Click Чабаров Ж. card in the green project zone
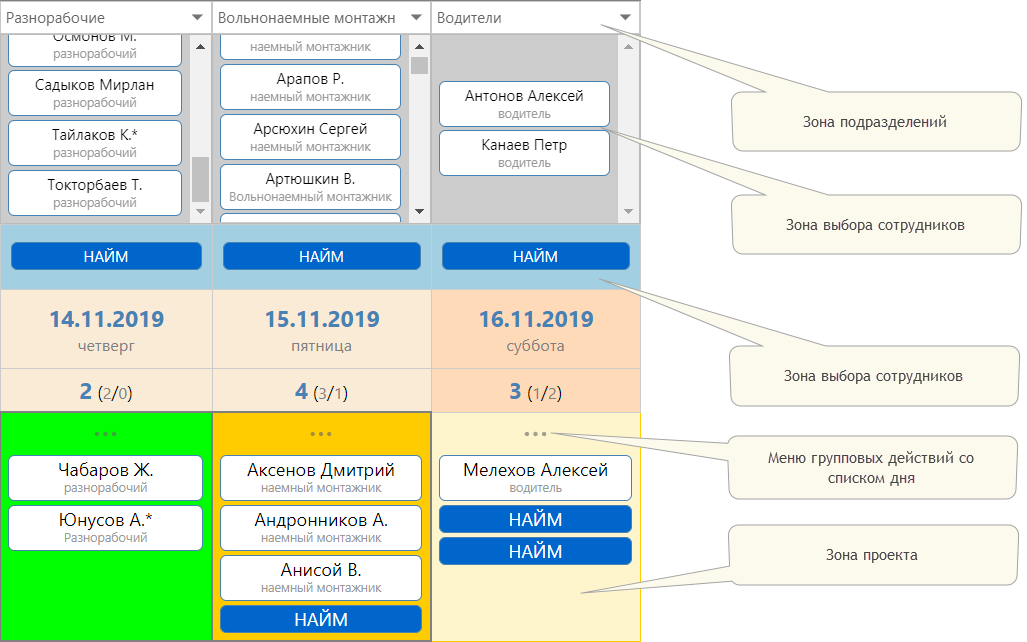The width and height of the screenshot is (1027, 642). [106, 477]
